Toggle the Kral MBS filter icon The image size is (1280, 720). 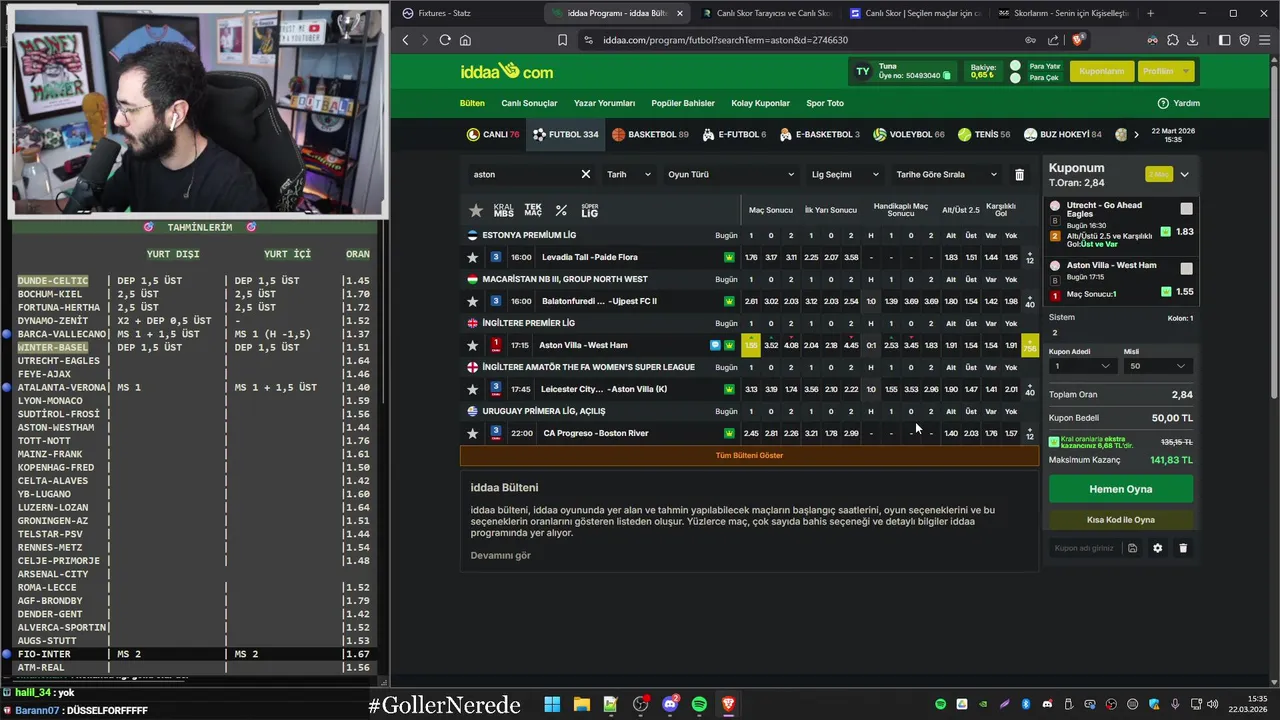(x=503, y=210)
